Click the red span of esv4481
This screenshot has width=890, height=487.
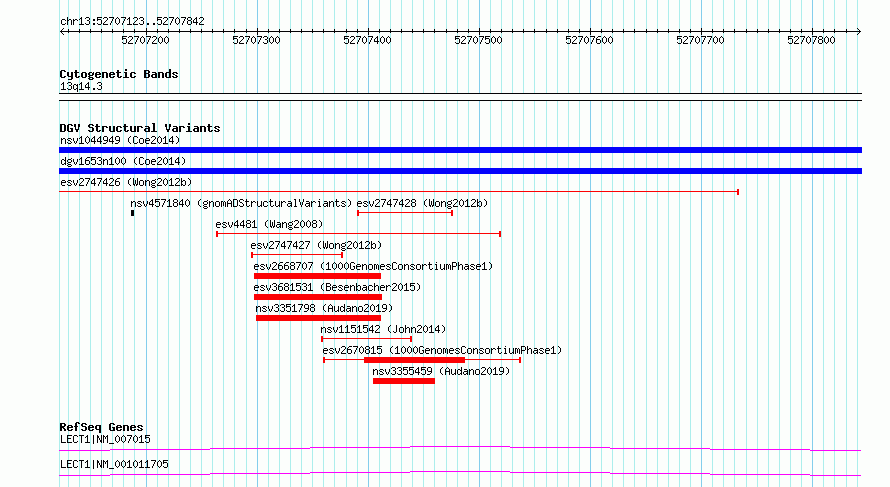click(358, 234)
